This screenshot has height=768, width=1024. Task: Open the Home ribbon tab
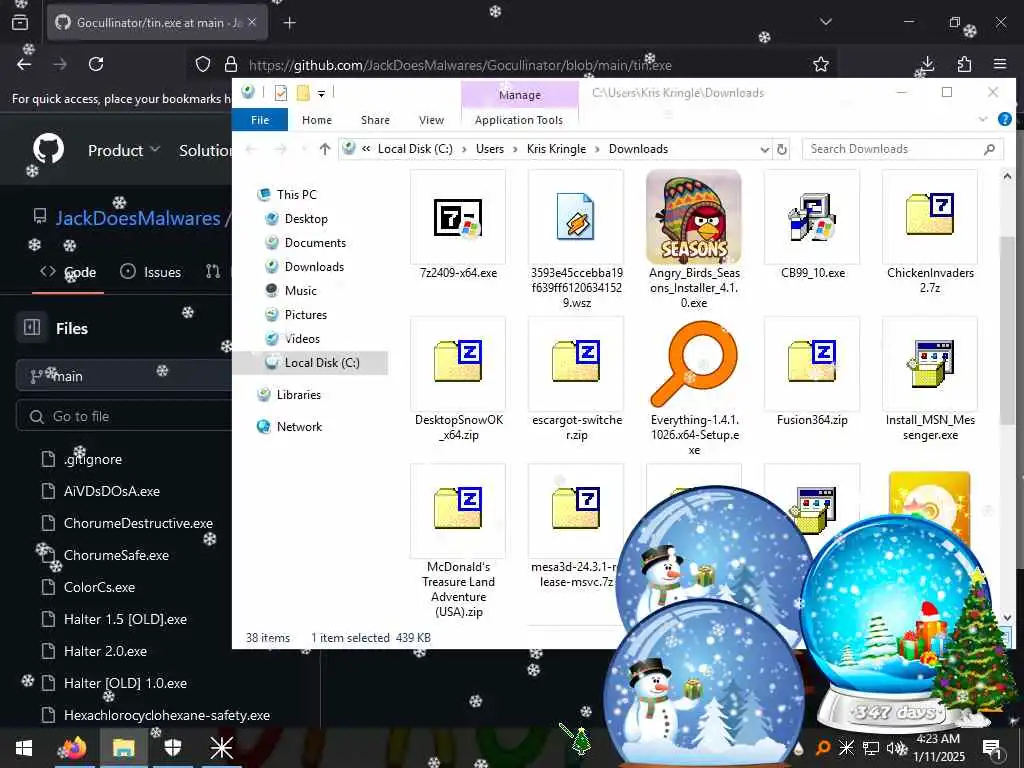(317, 120)
